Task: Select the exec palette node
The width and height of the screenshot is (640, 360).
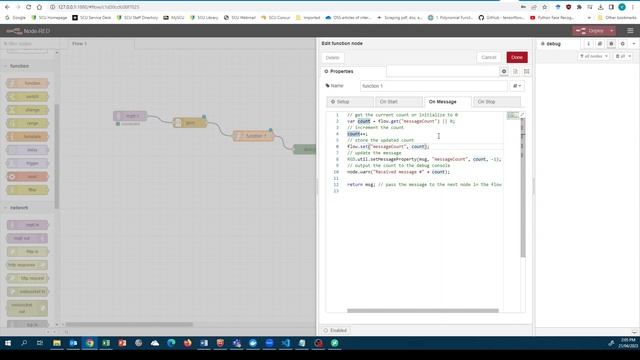Action: [x=27, y=177]
